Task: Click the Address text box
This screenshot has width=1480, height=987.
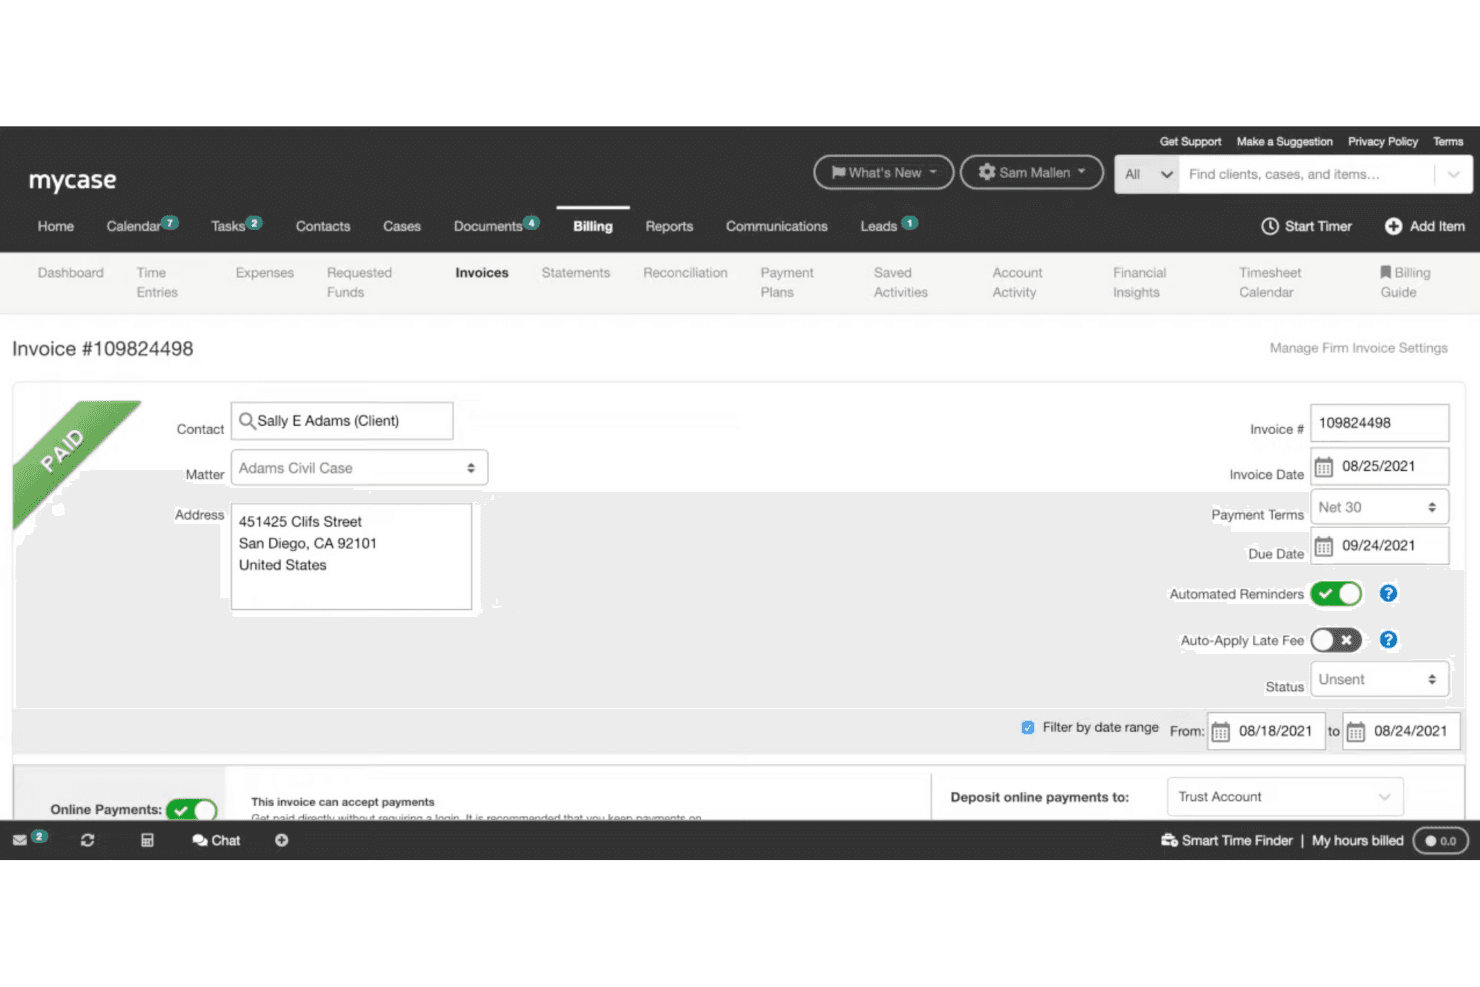Action: point(351,556)
